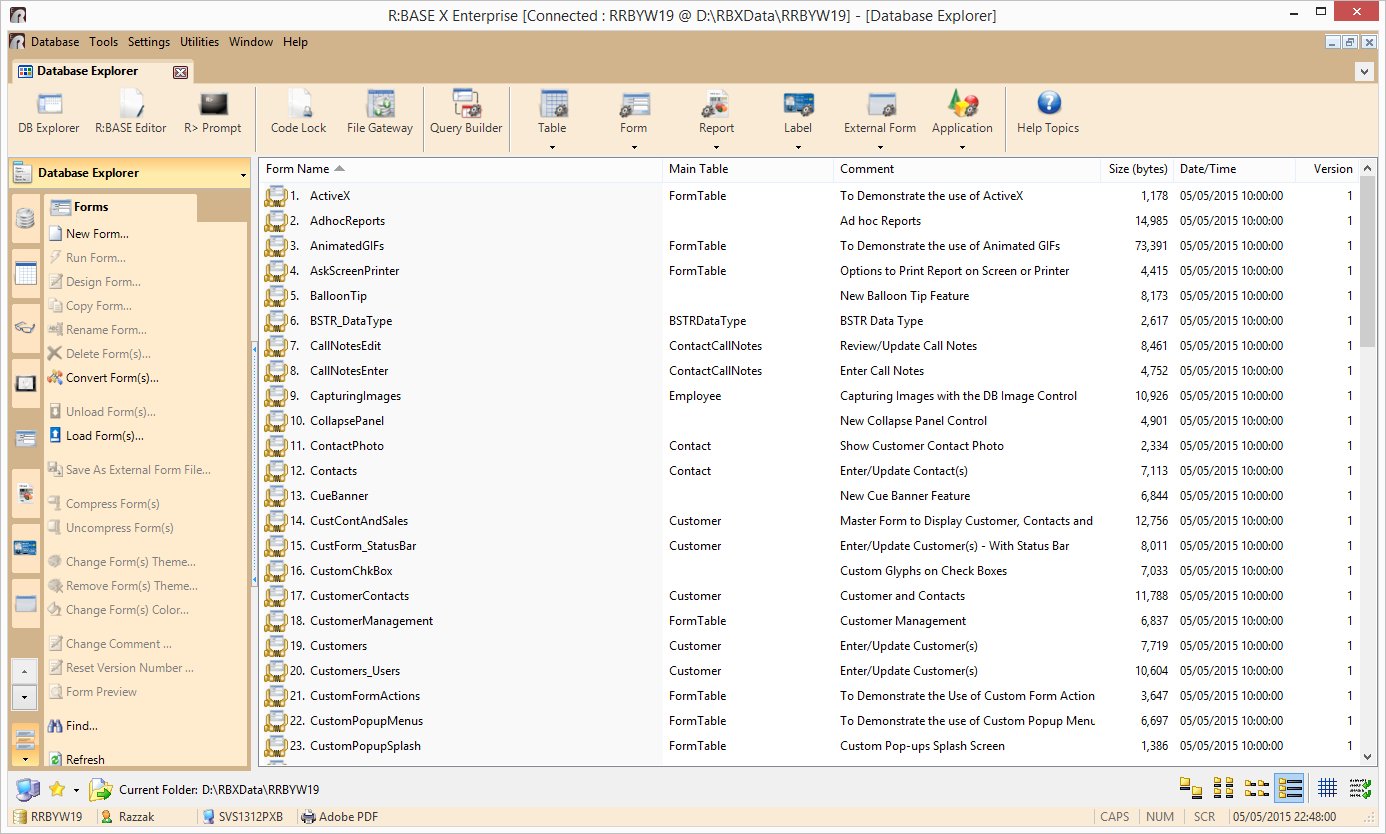Click the favorites star icon in bottom bar

click(56, 789)
